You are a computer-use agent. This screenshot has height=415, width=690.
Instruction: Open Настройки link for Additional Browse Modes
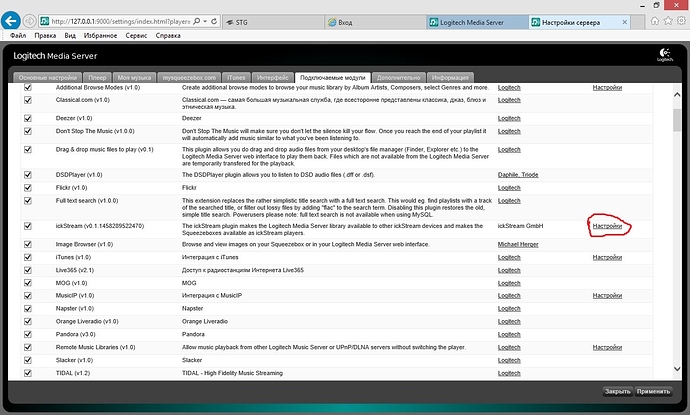pyautogui.click(x=607, y=88)
